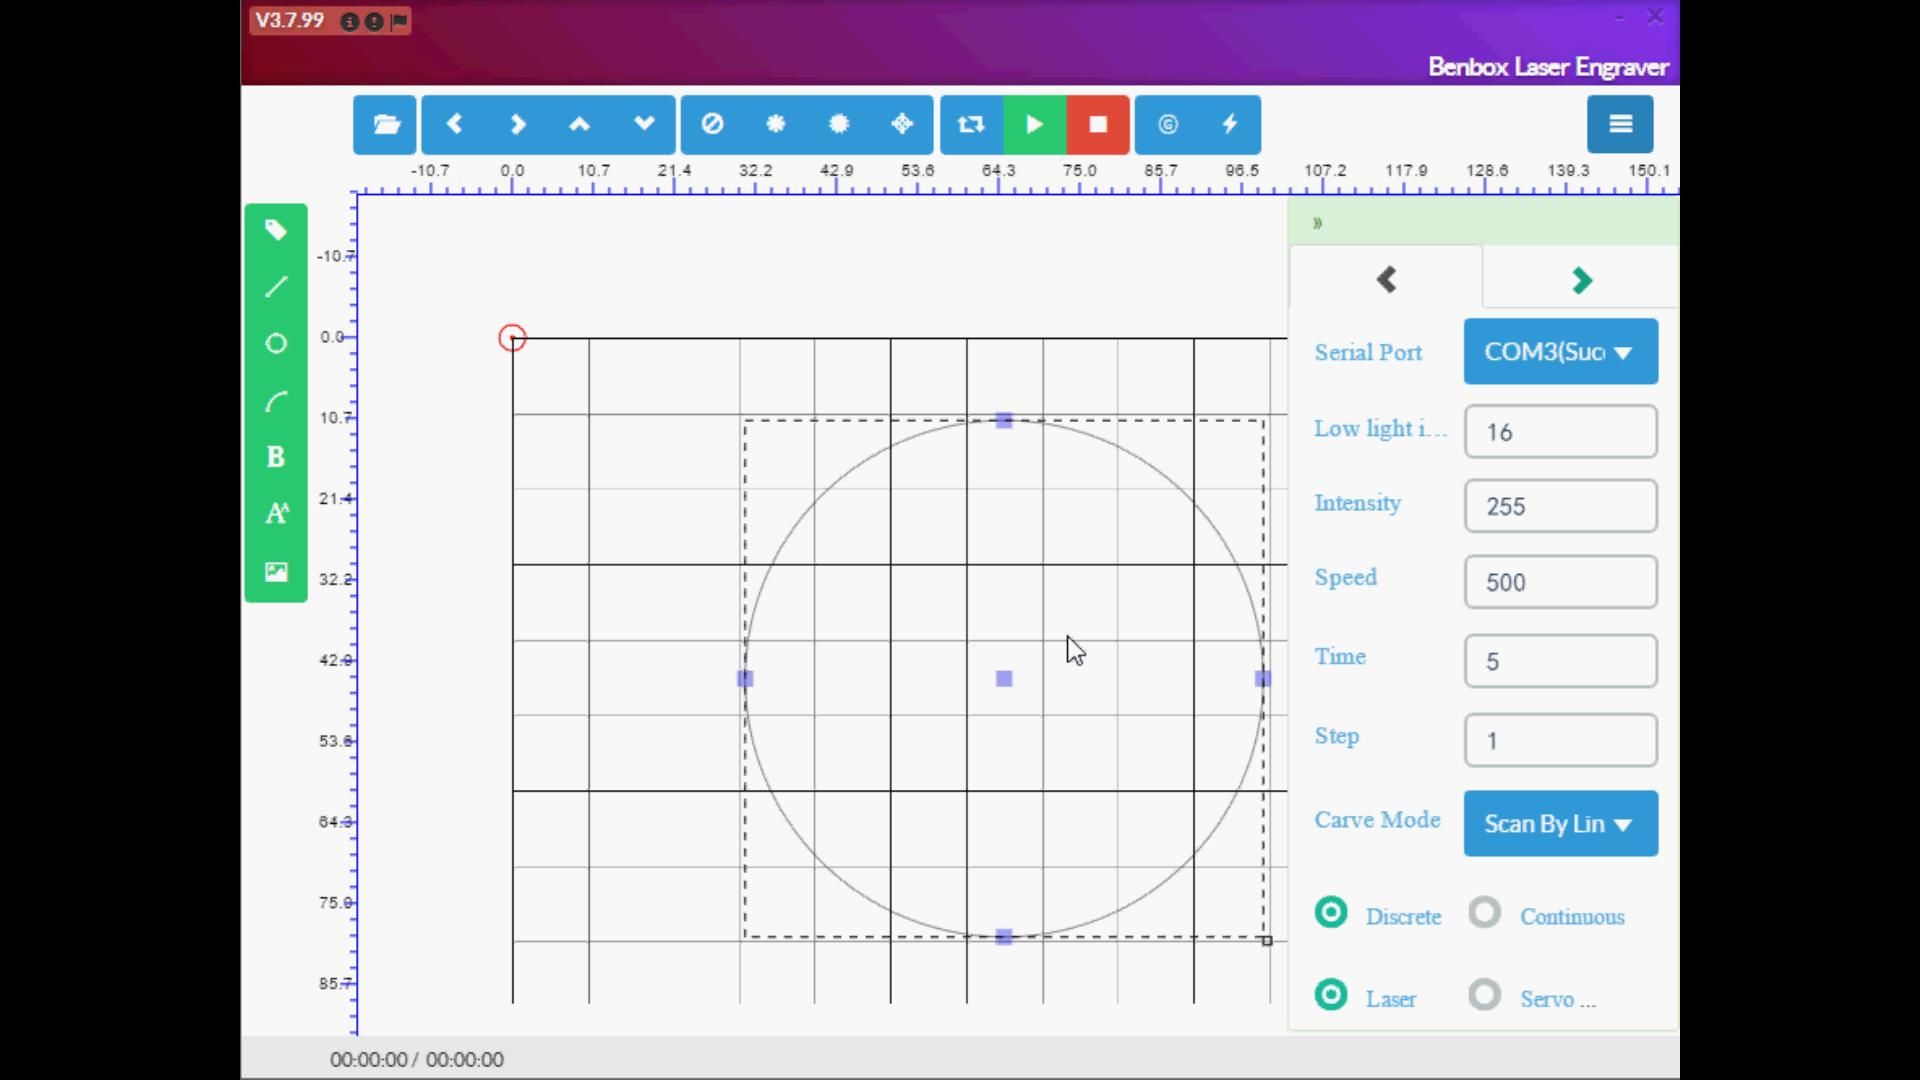
Task: Select the curve arc tool
Action: coord(276,402)
